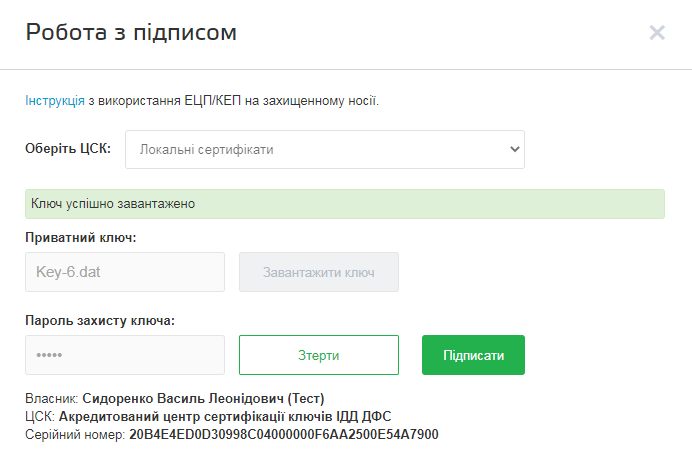692x466 pixels.
Task: Click the 'Власник:' label
Action: click(51, 398)
